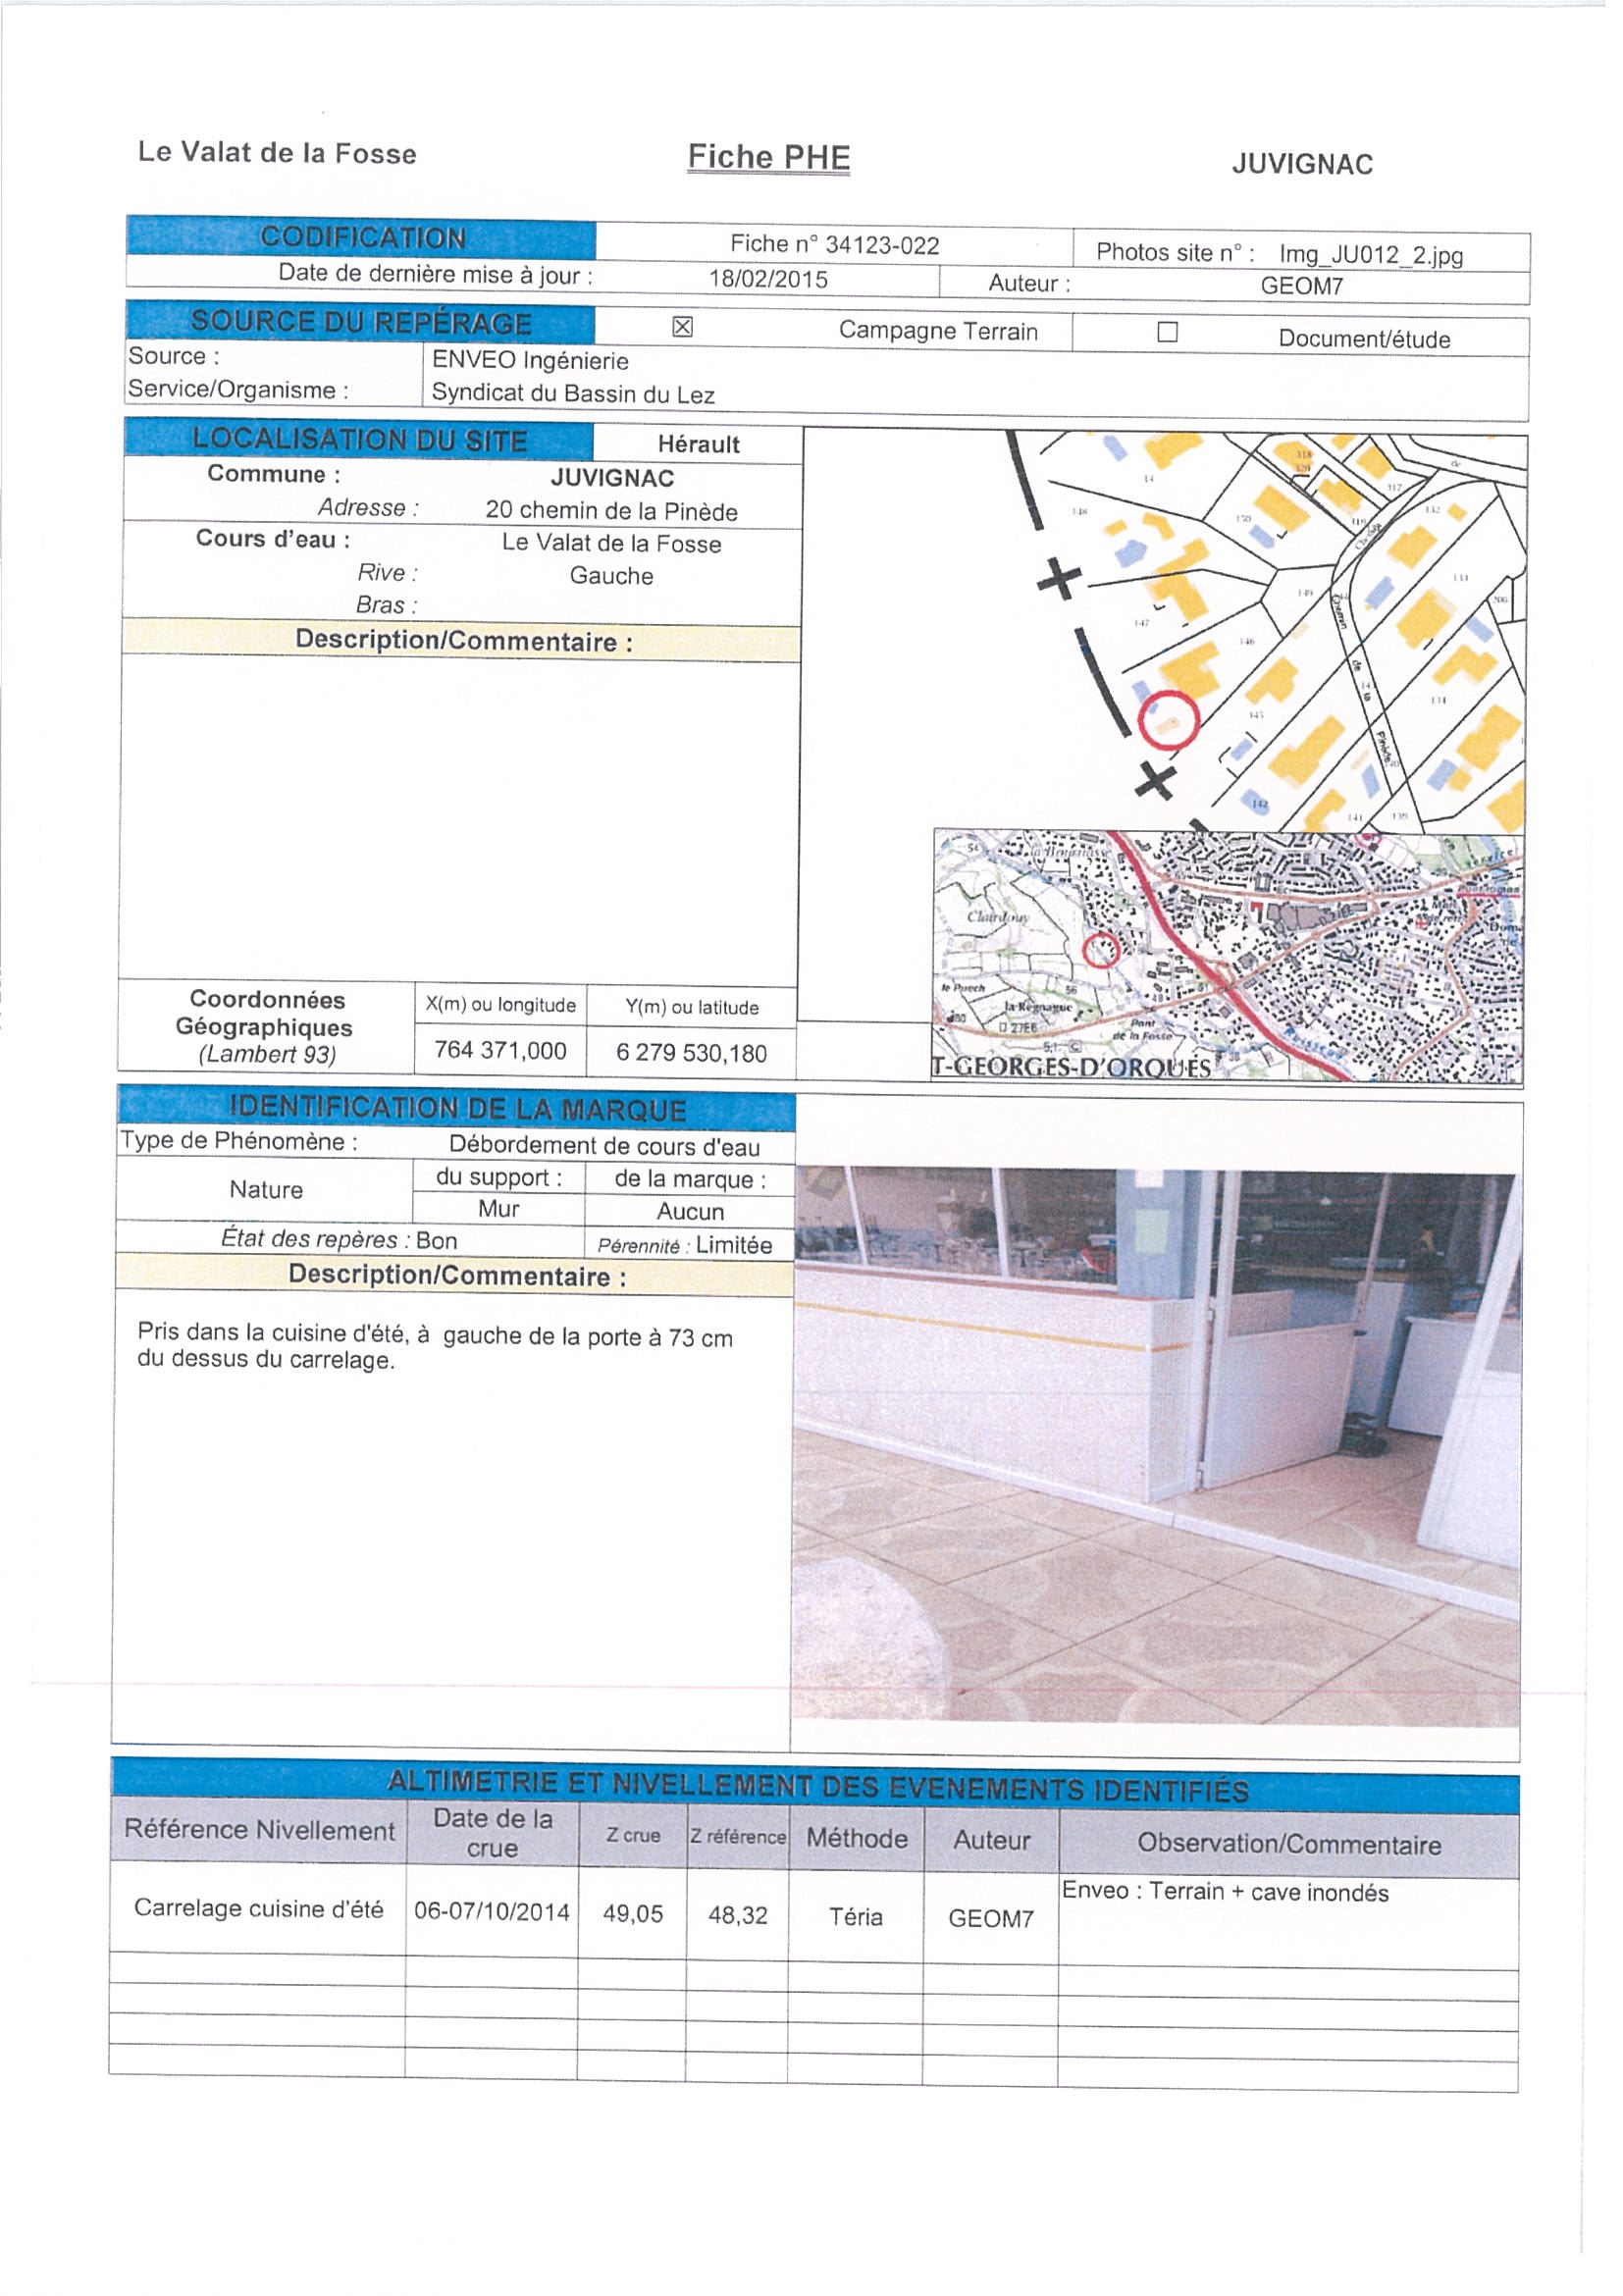This screenshot has height=2296, width=1623.
Task: Select 'État des repères : Bon'
Action: (x=339, y=1240)
